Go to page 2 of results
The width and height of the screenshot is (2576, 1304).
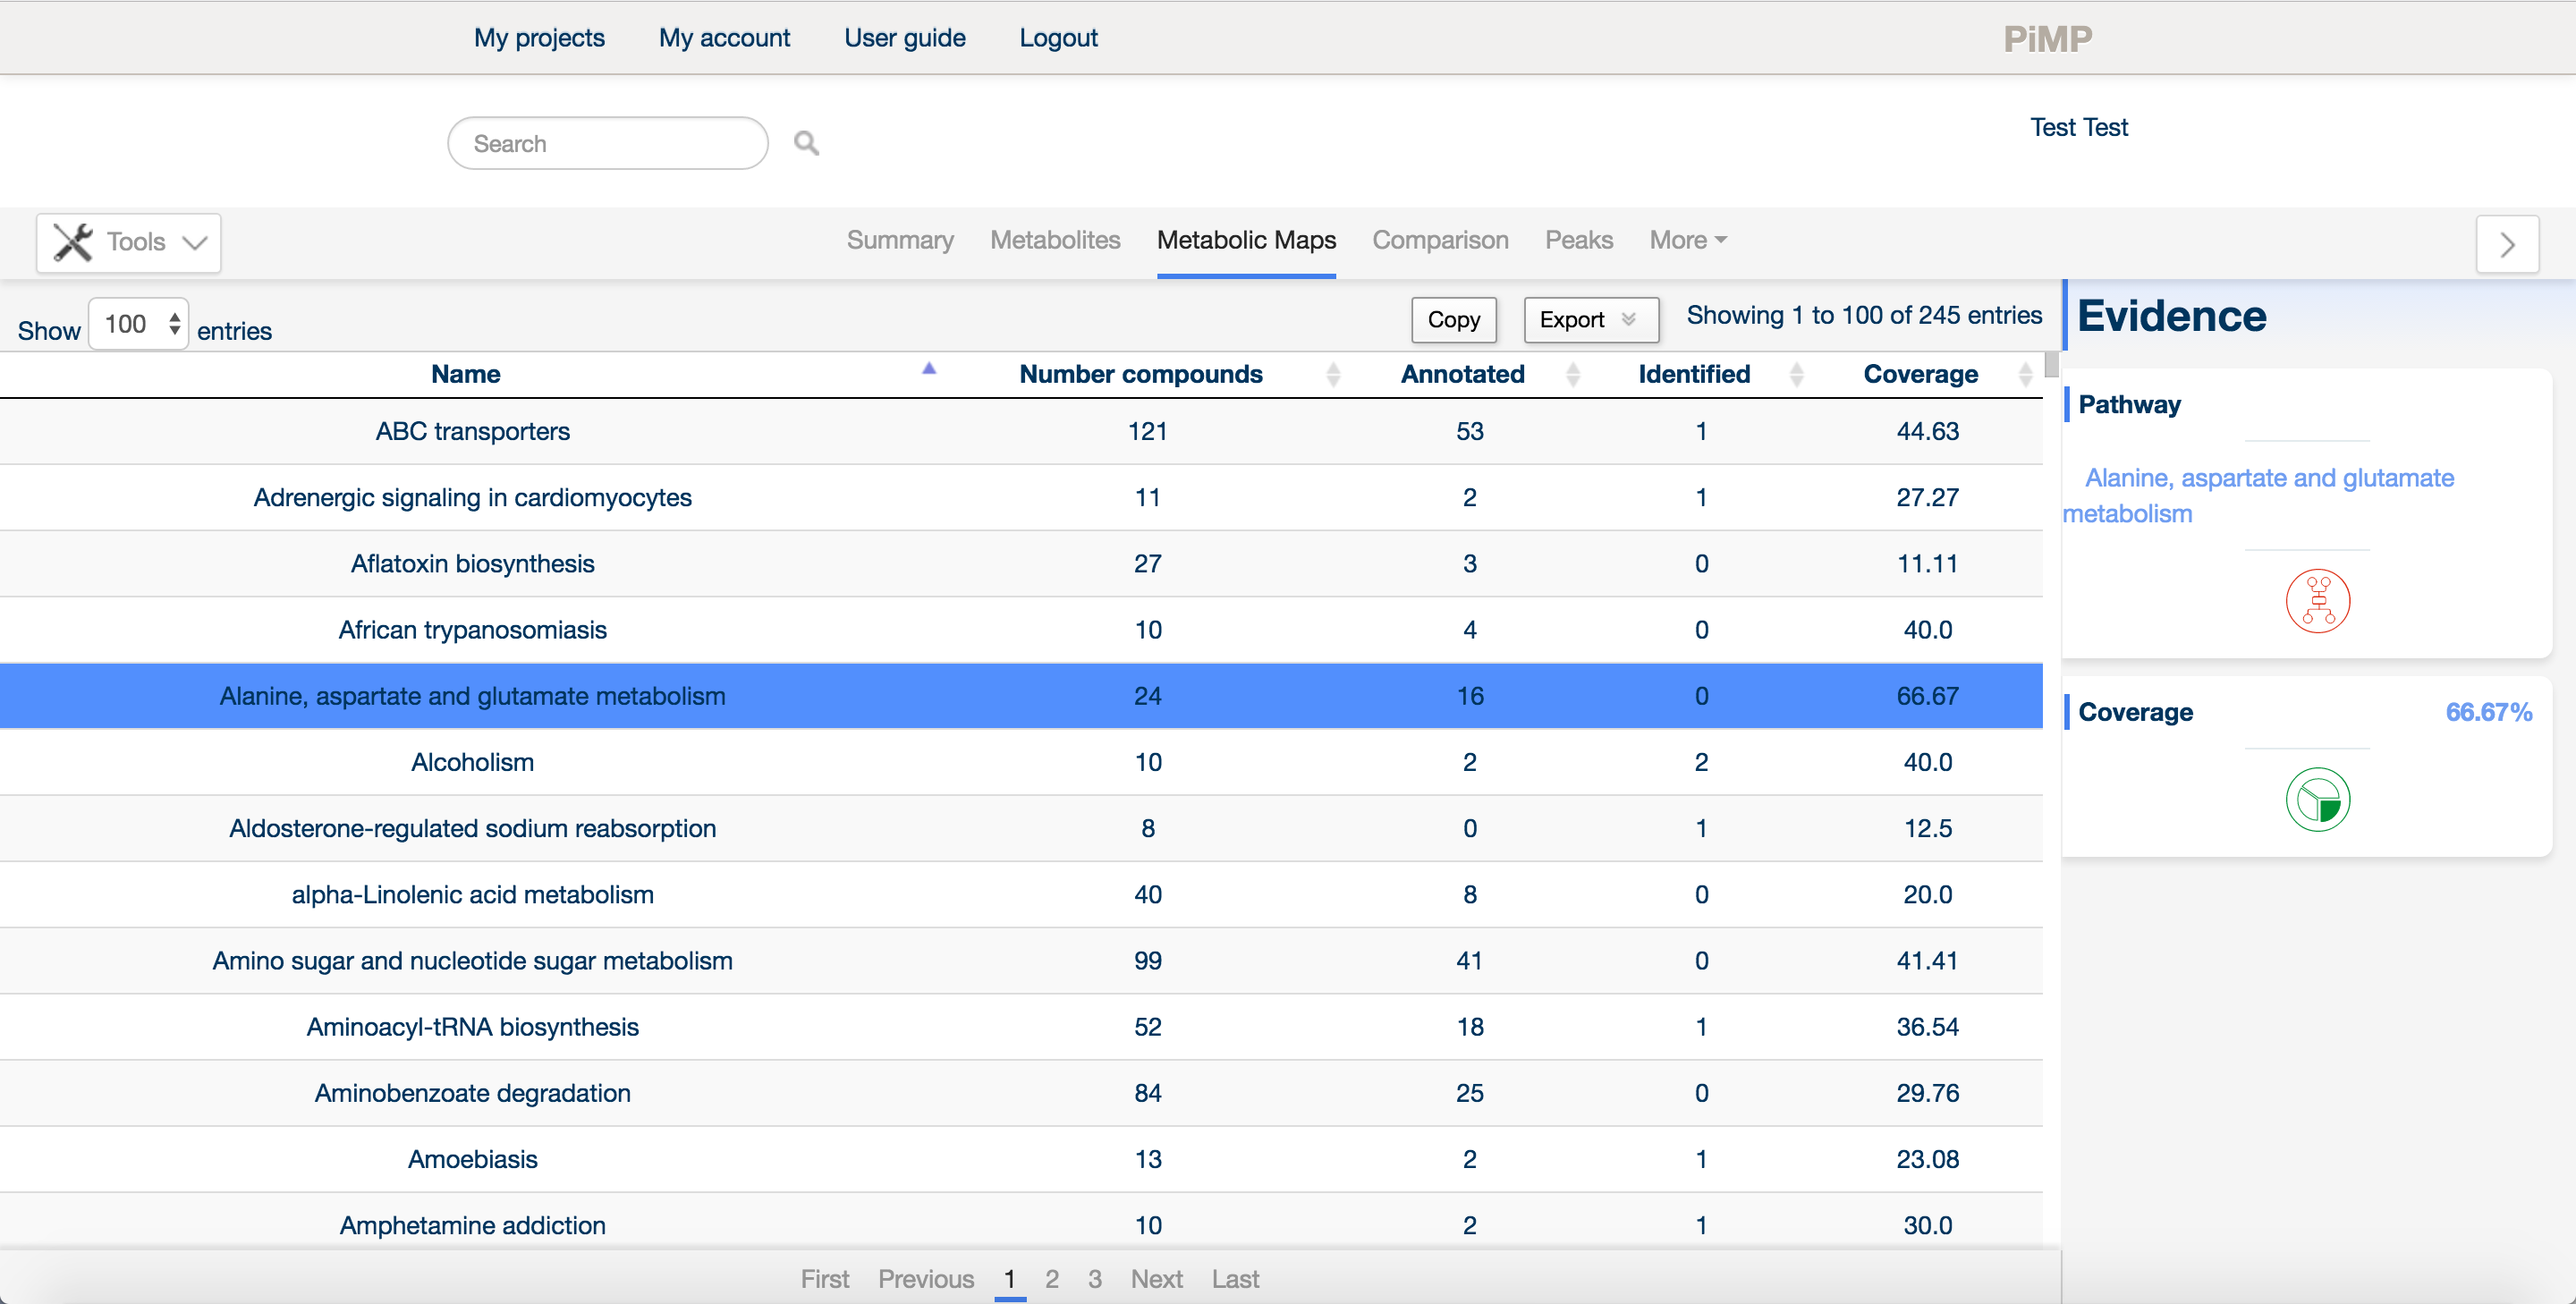(1051, 1279)
